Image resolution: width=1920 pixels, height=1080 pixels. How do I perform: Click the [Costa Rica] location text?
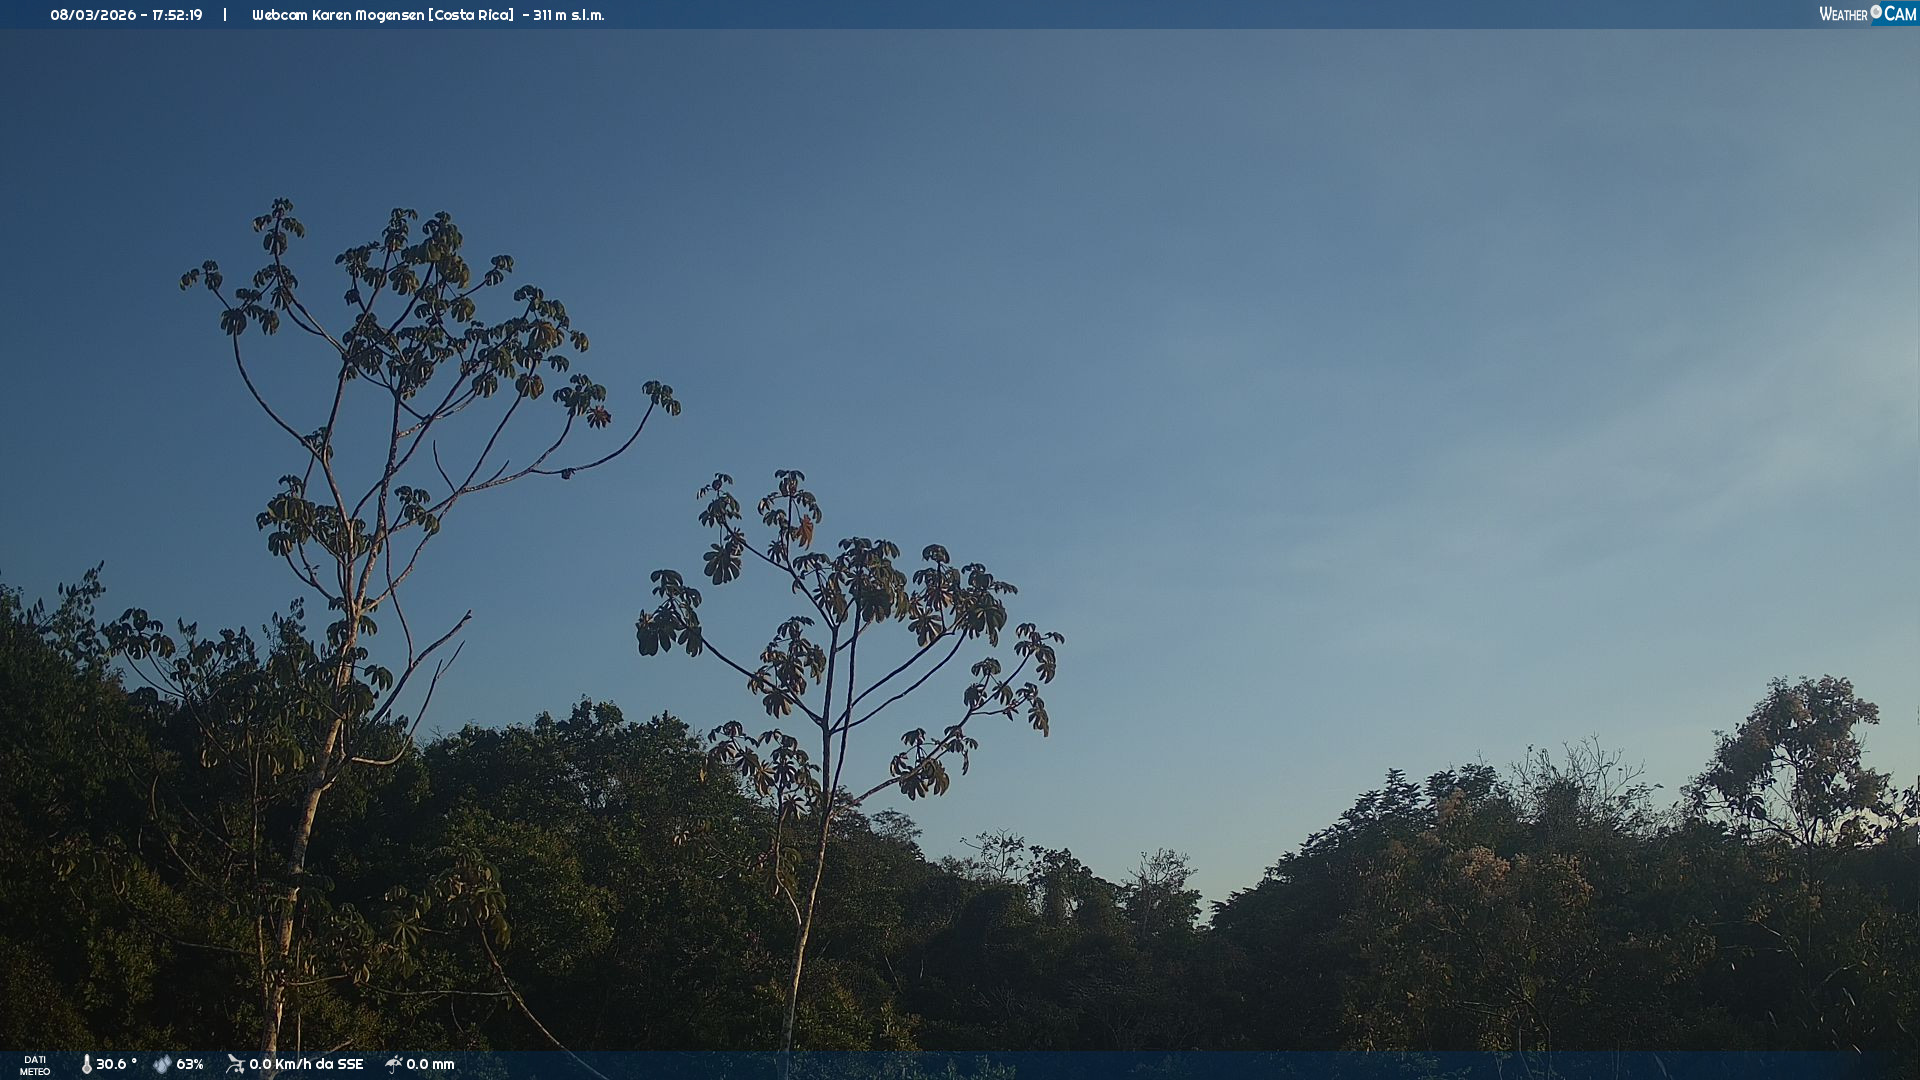(x=471, y=15)
